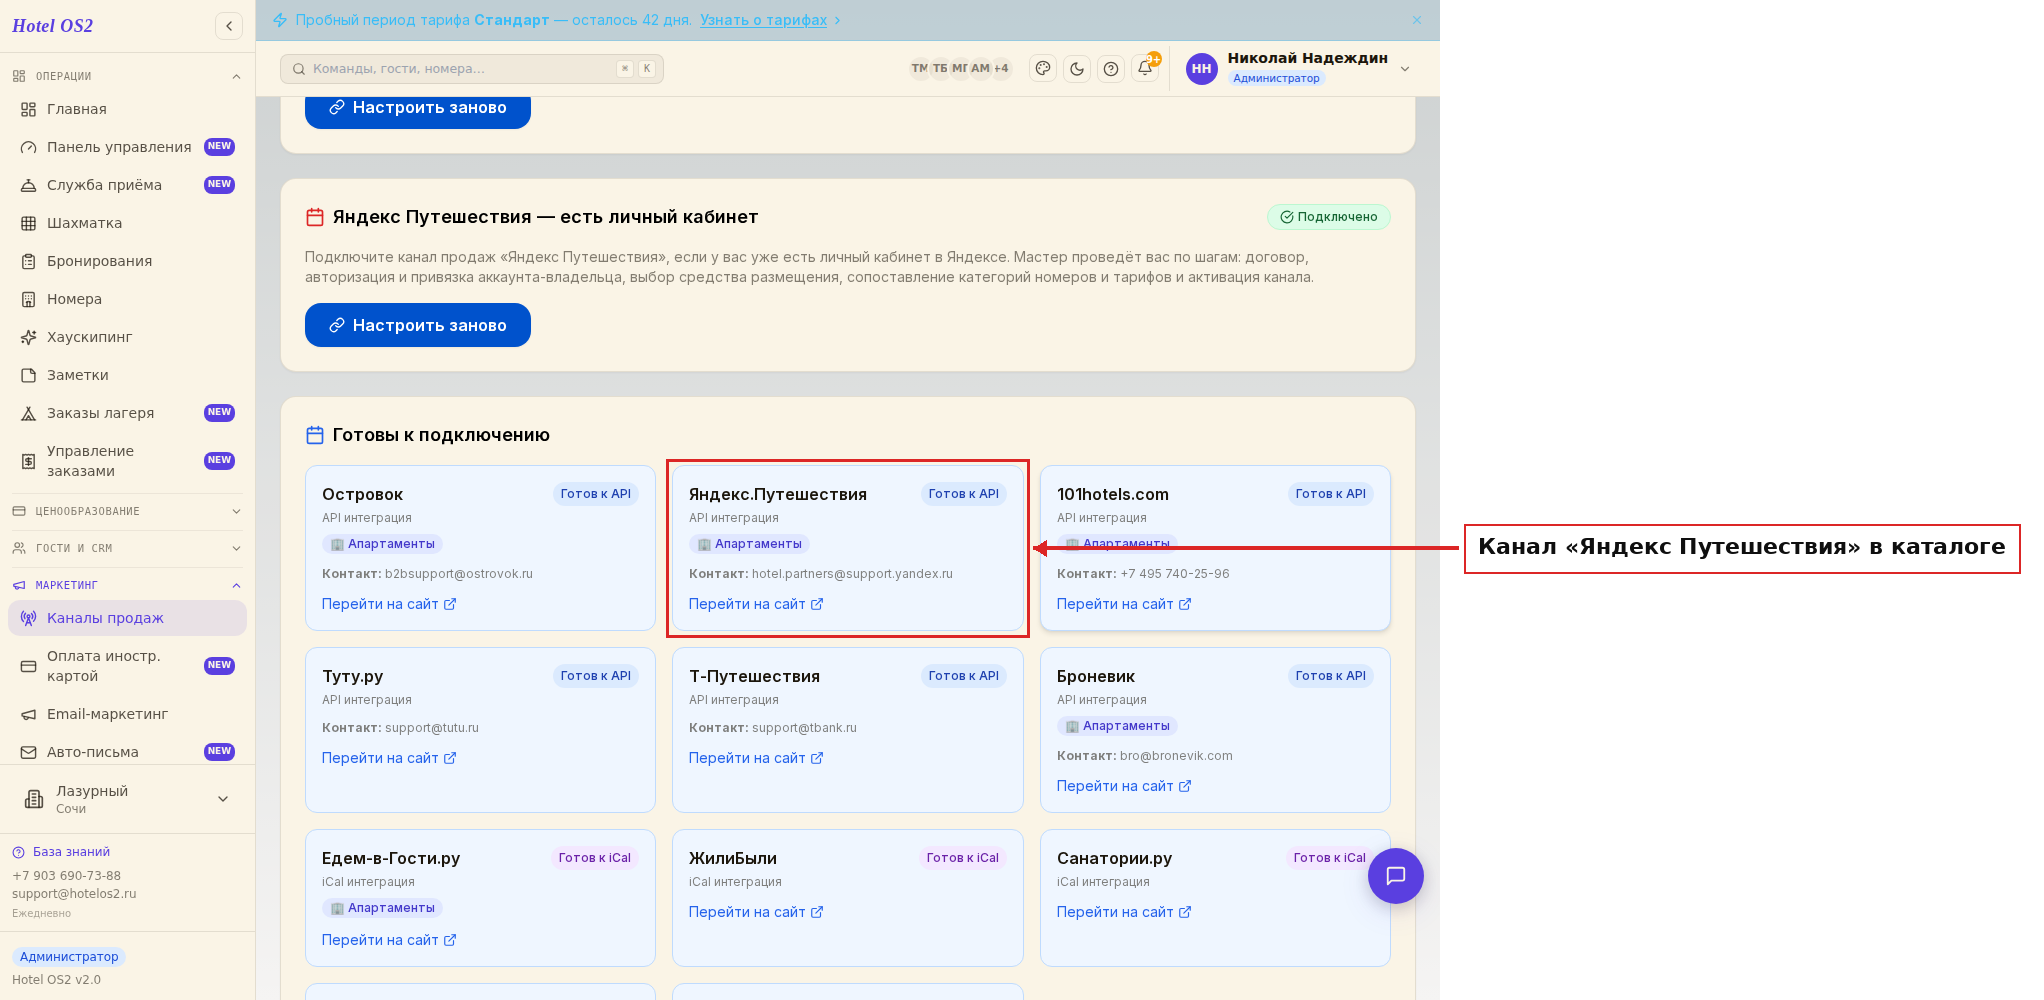The image size is (2044, 1000).
Task: Click the Hotel OS2 v2.0 version text
Action: click(x=56, y=980)
